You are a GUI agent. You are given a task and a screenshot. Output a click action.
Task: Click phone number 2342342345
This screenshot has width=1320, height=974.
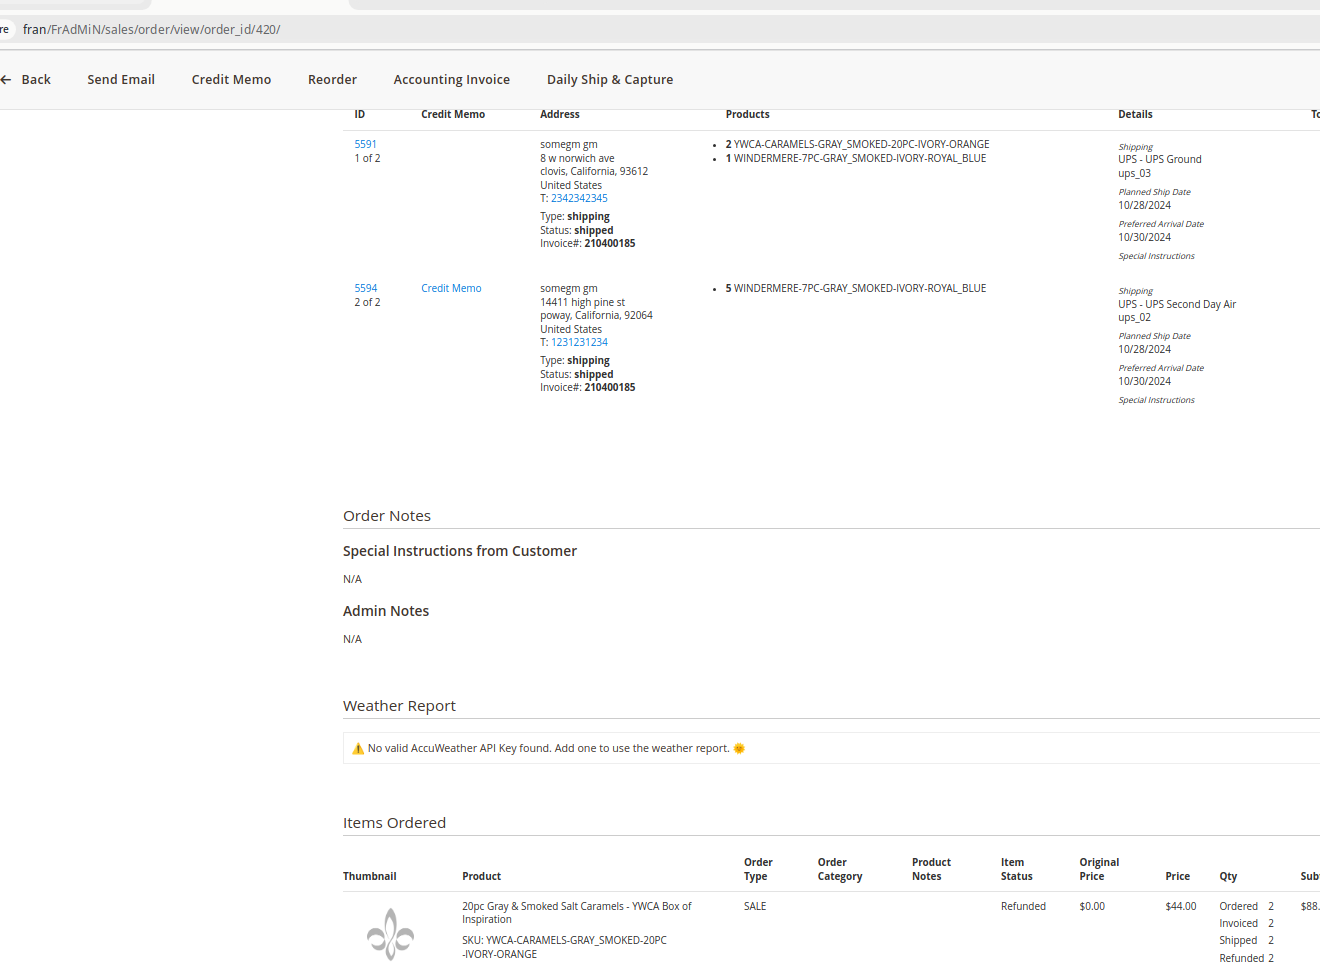[x=579, y=199]
